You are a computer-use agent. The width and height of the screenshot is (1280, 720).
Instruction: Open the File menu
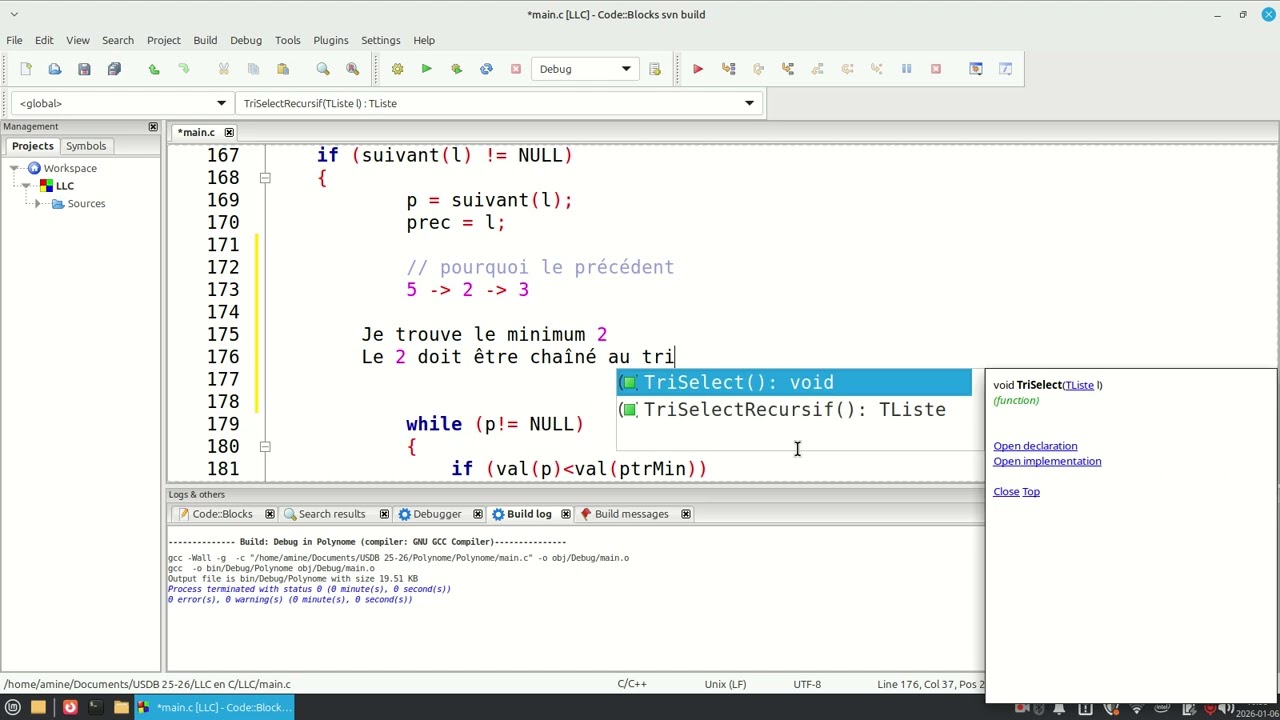click(x=14, y=40)
